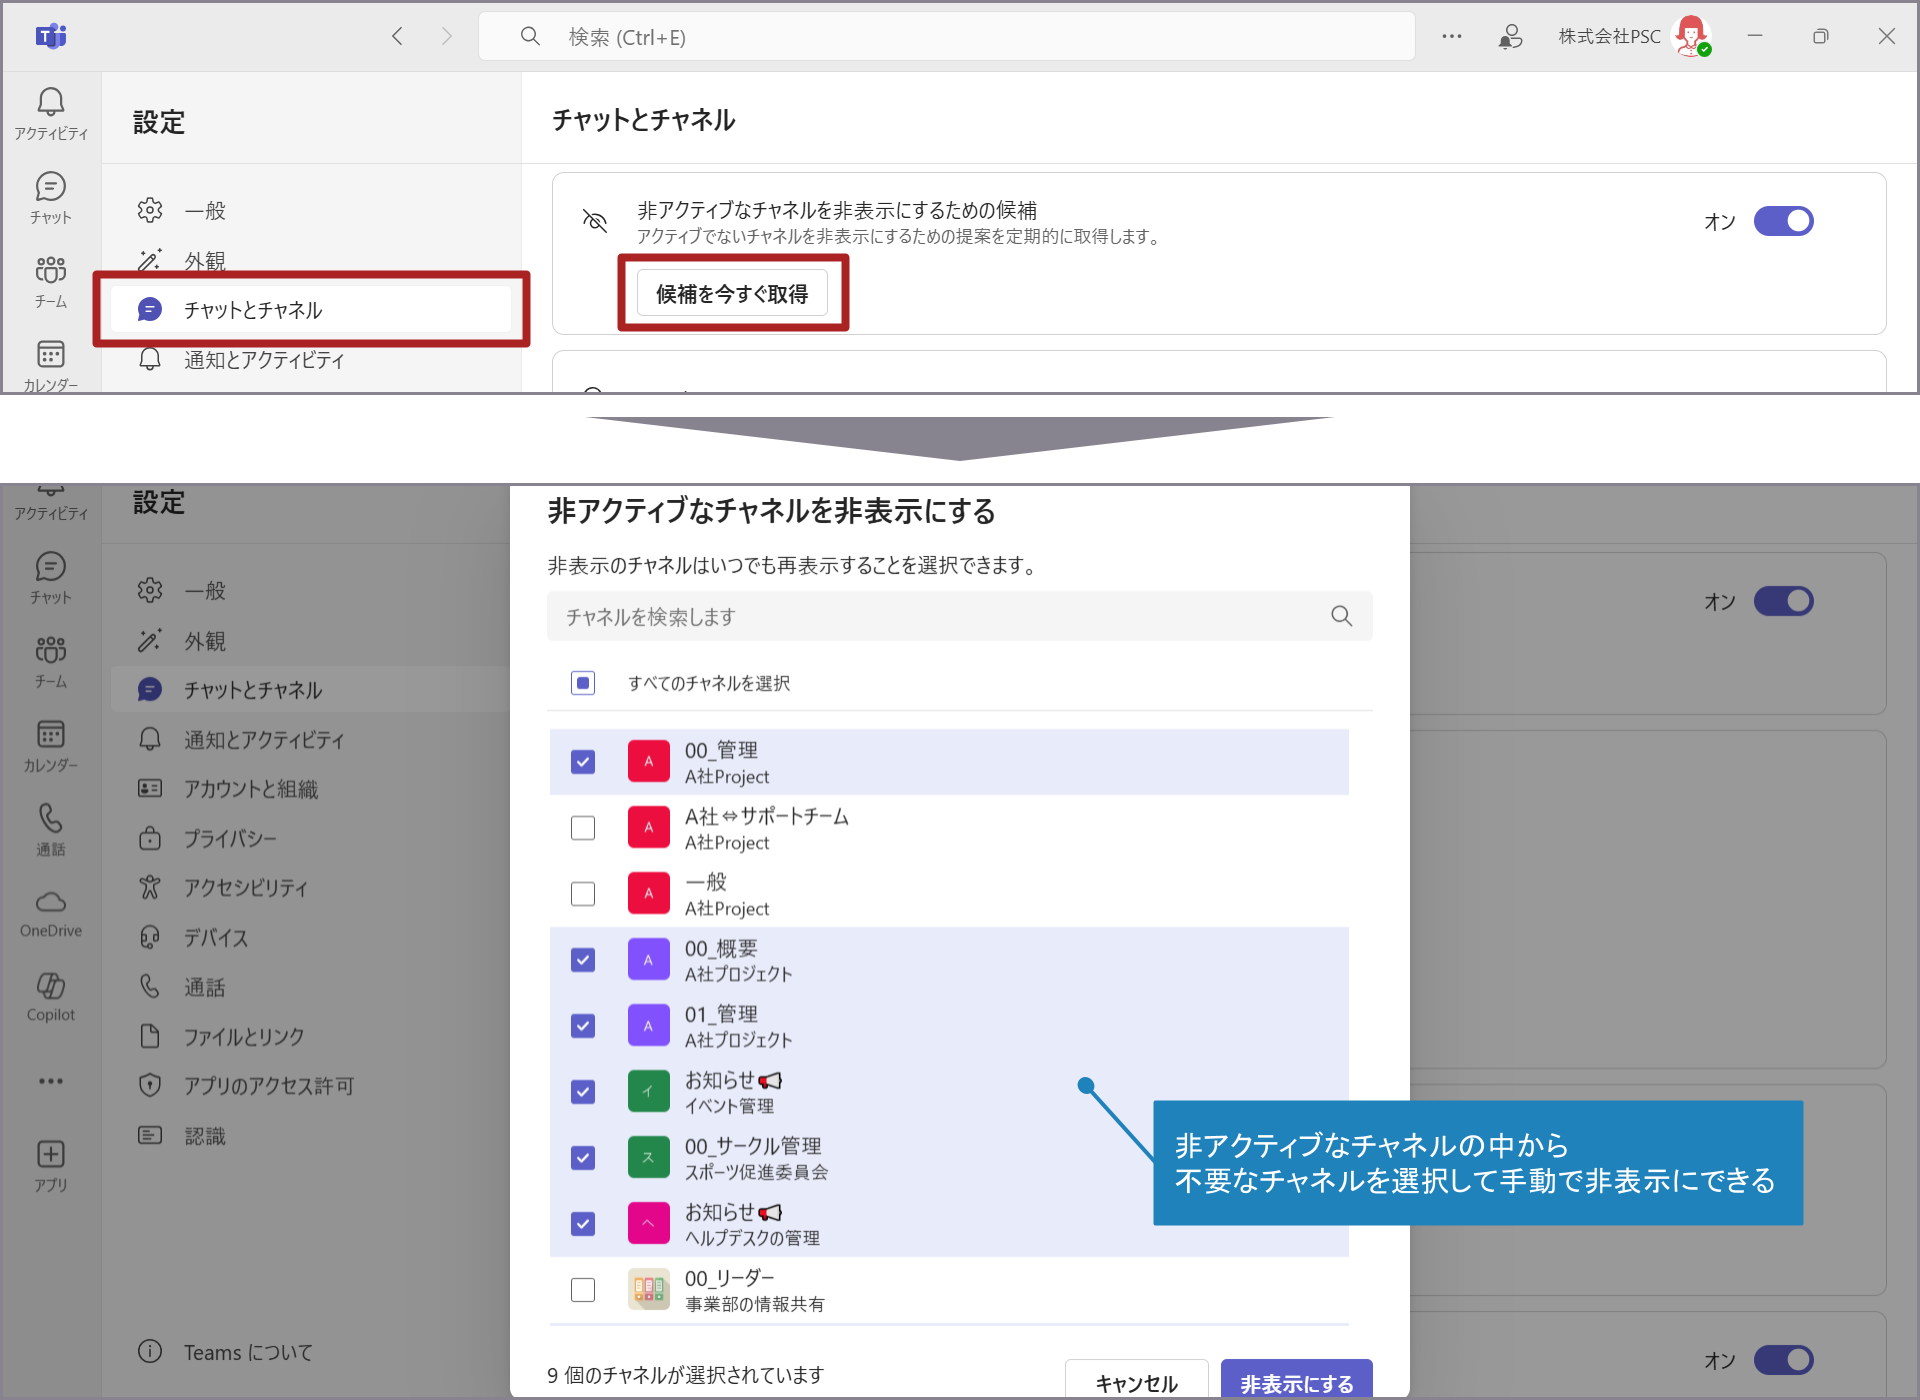The width and height of the screenshot is (1920, 1400).
Task: Select 外観 settings in top window
Action: point(311,261)
